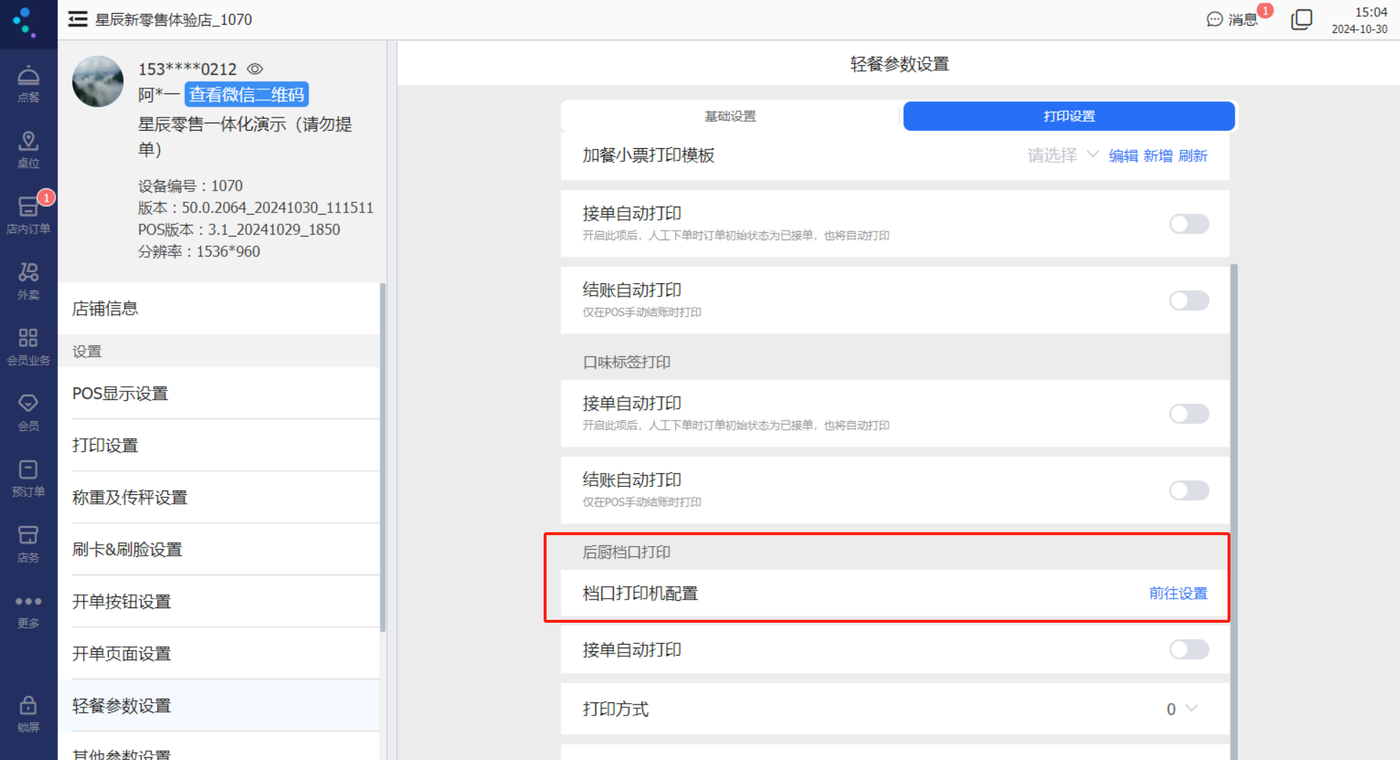This screenshot has height=760, width=1400.
Task: Toggle 结账自动打印 under 口味标签打印
Action: pyautogui.click(x=1189, y=490)
